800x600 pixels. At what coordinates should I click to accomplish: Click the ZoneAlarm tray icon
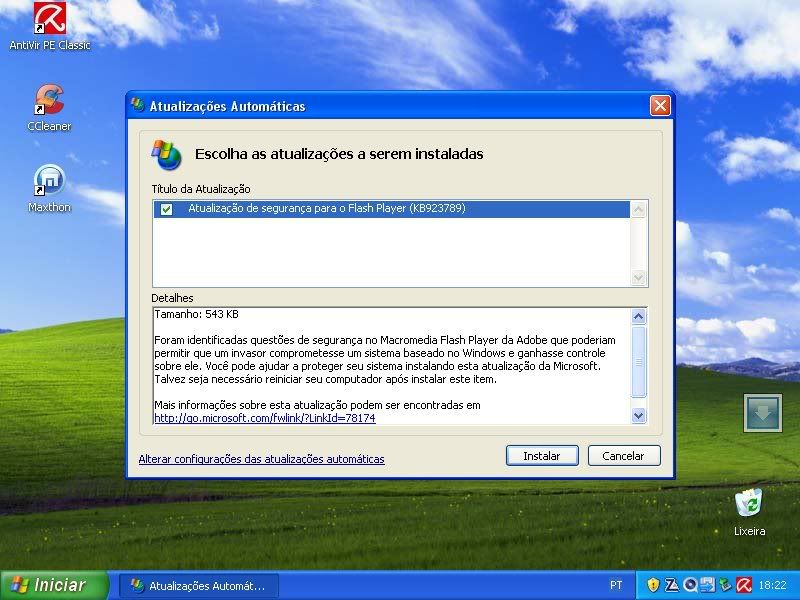[672, 585]
